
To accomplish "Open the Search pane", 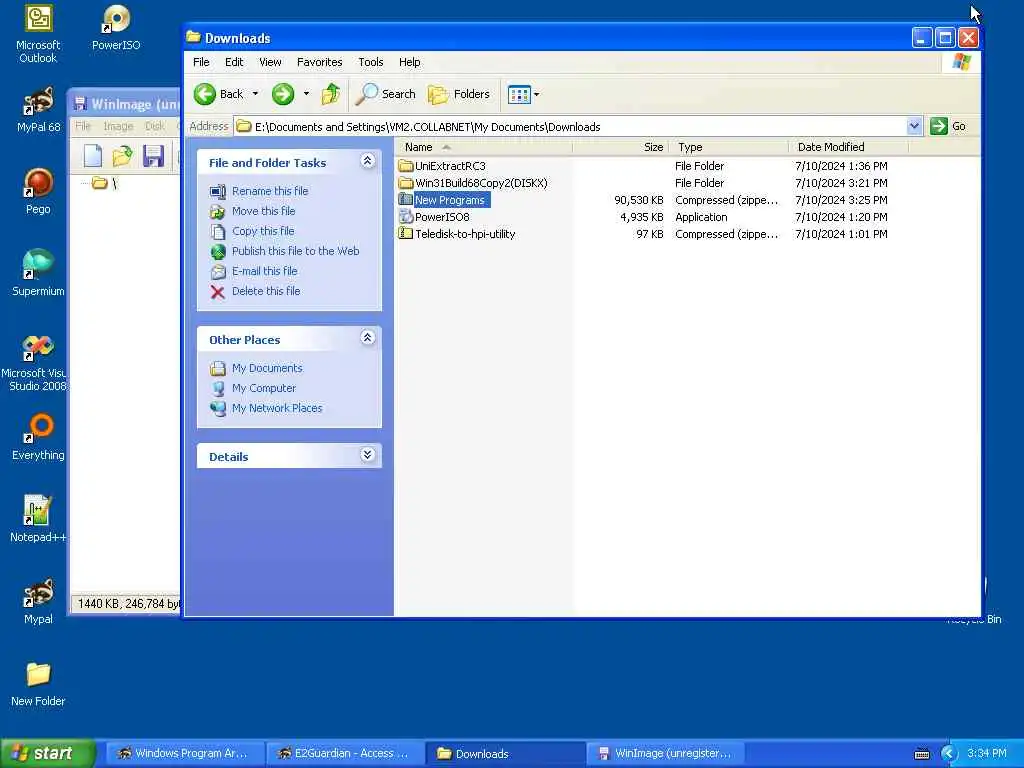I will point(386,94).
